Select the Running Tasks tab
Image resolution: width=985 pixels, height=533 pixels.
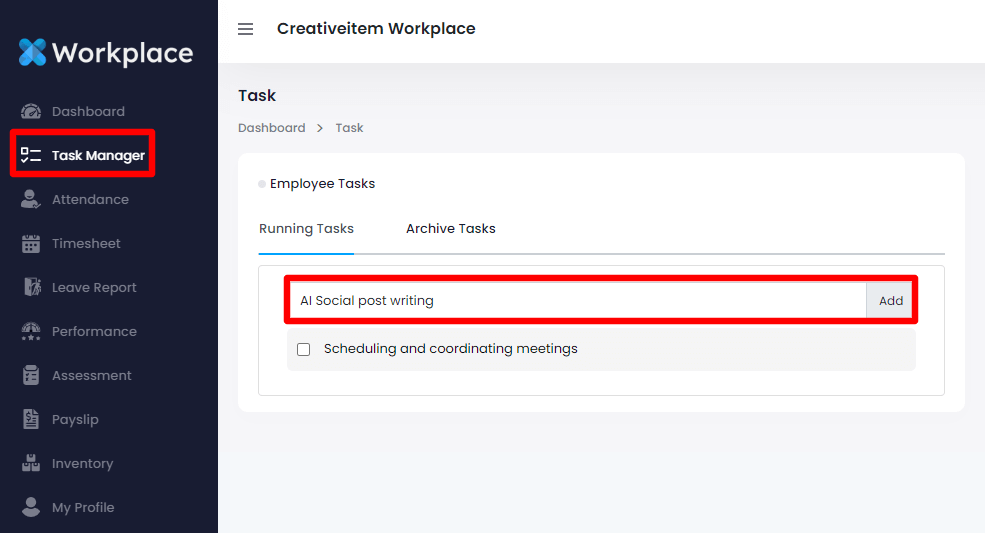tap(306, 228)
